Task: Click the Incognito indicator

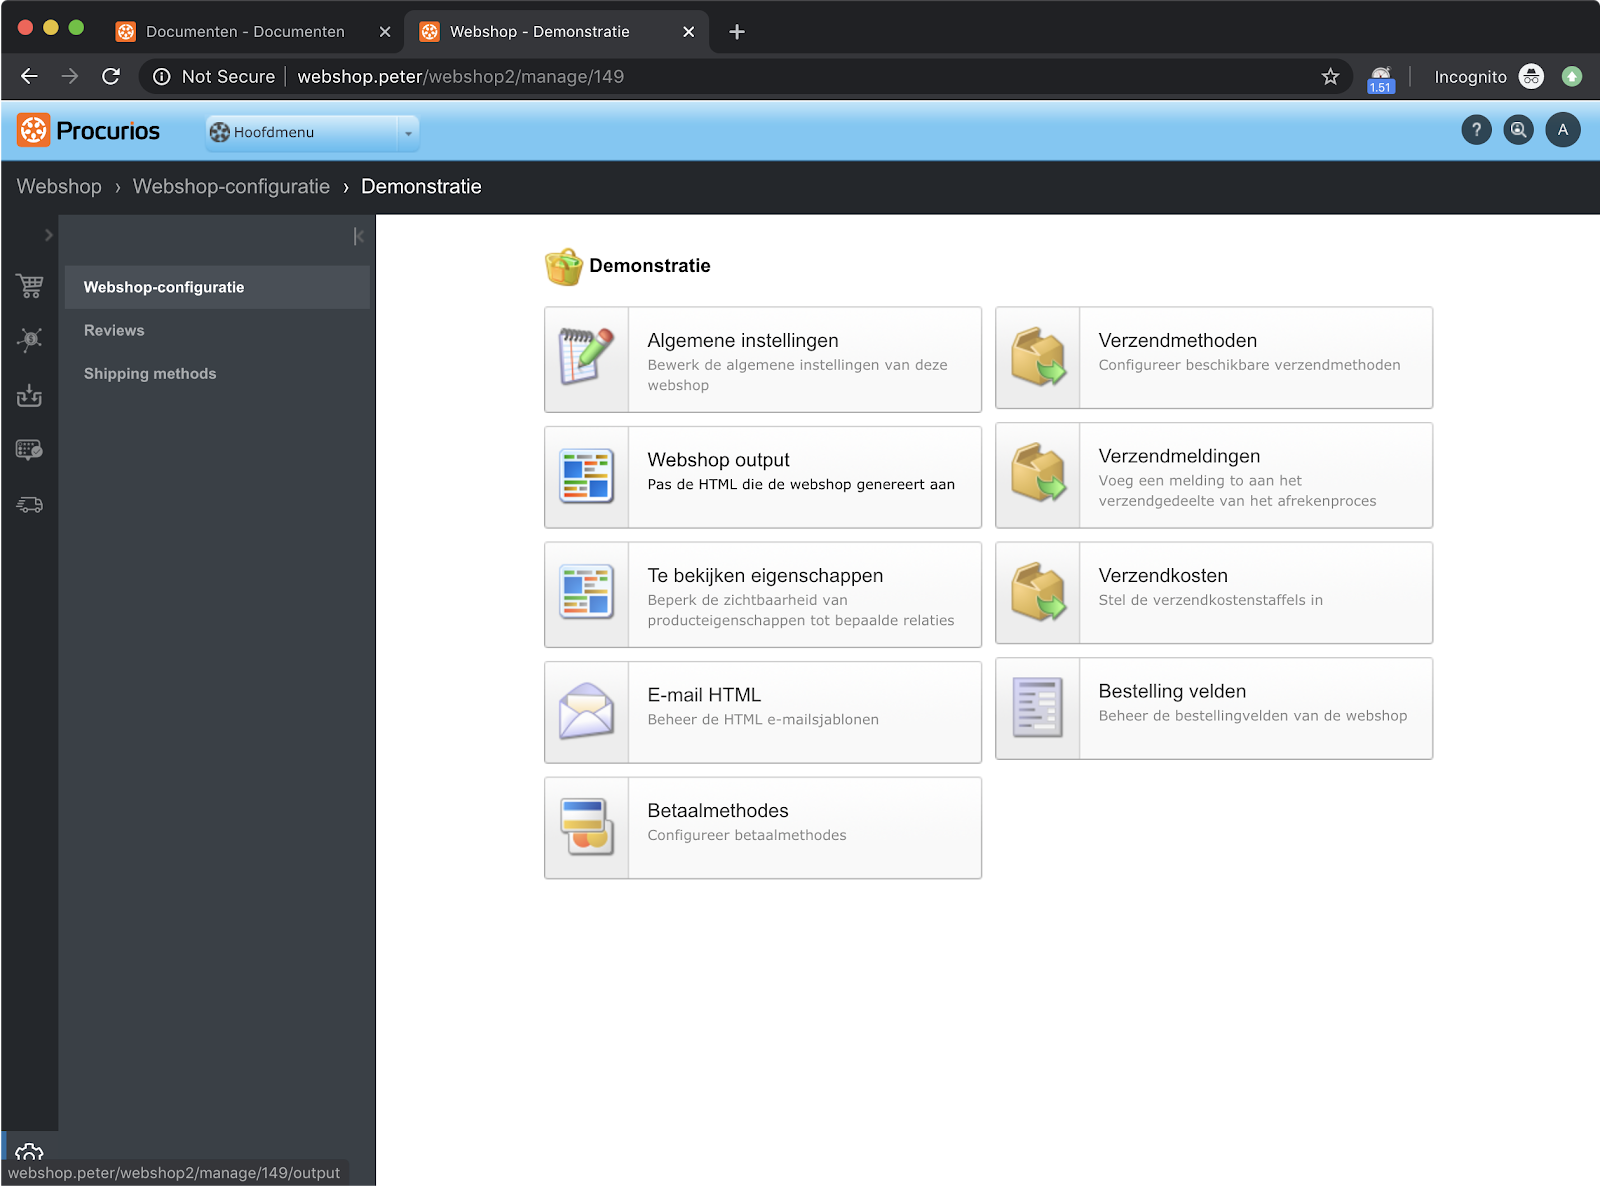Action: (x=1489, y=77)
